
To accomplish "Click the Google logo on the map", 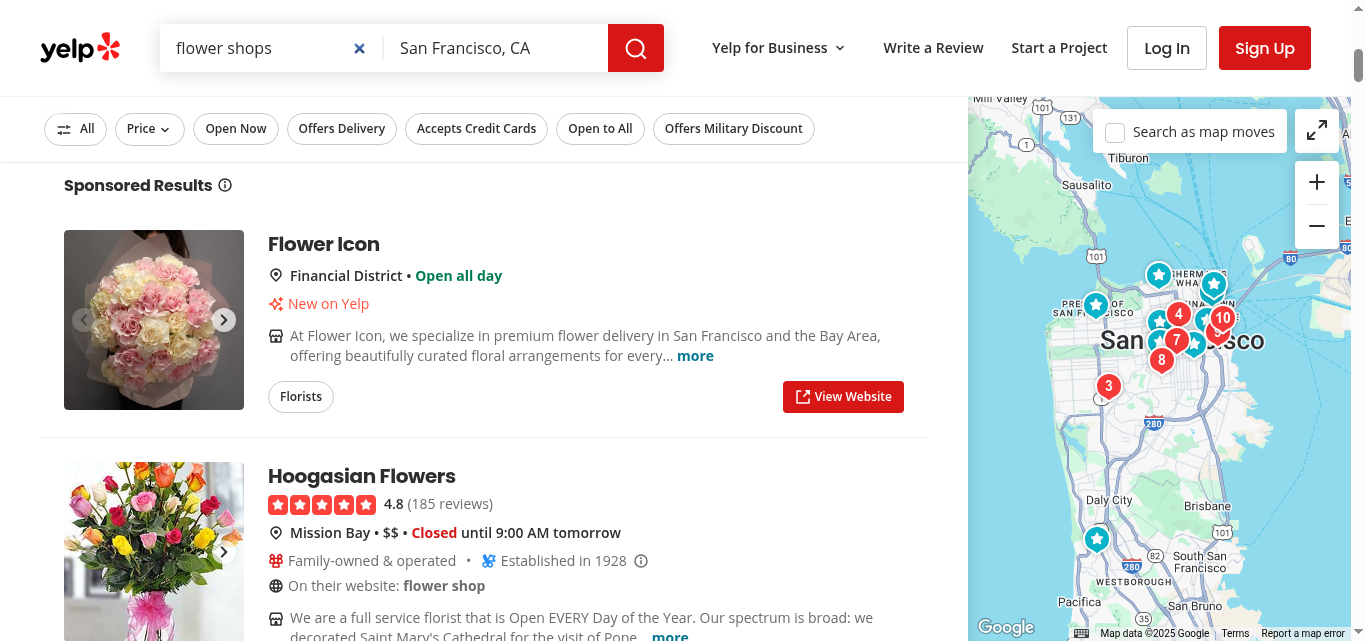I will click(x=1006, y=627).
